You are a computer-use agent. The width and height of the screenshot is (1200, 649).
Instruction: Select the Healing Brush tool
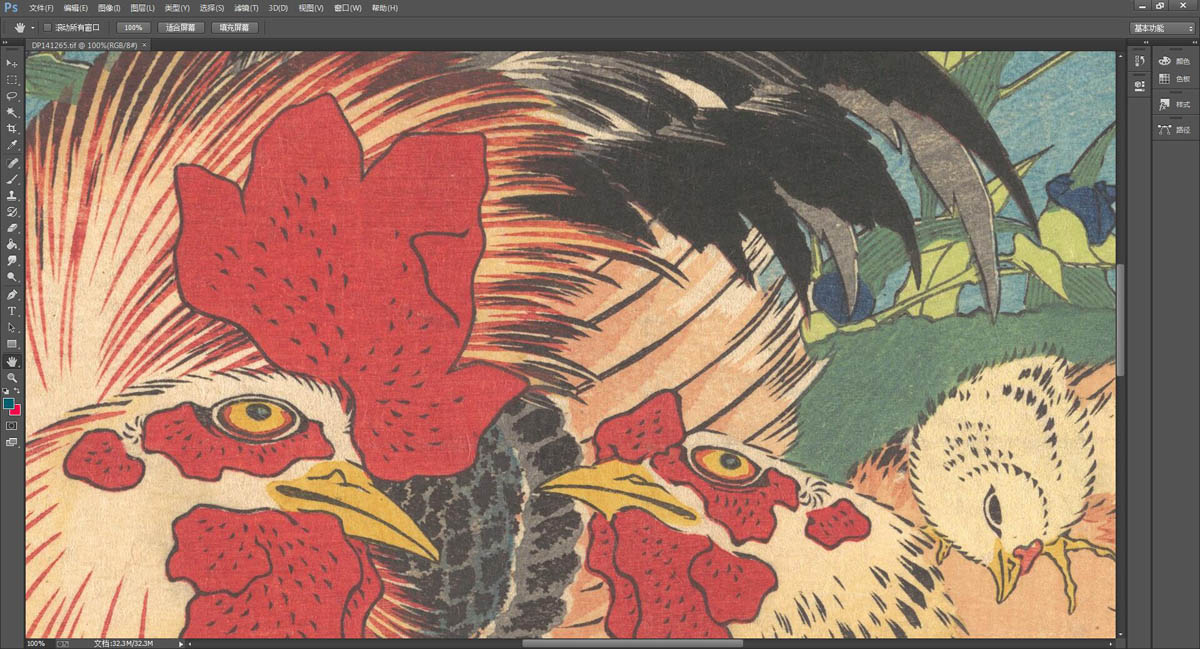click(x=12, y=162)
